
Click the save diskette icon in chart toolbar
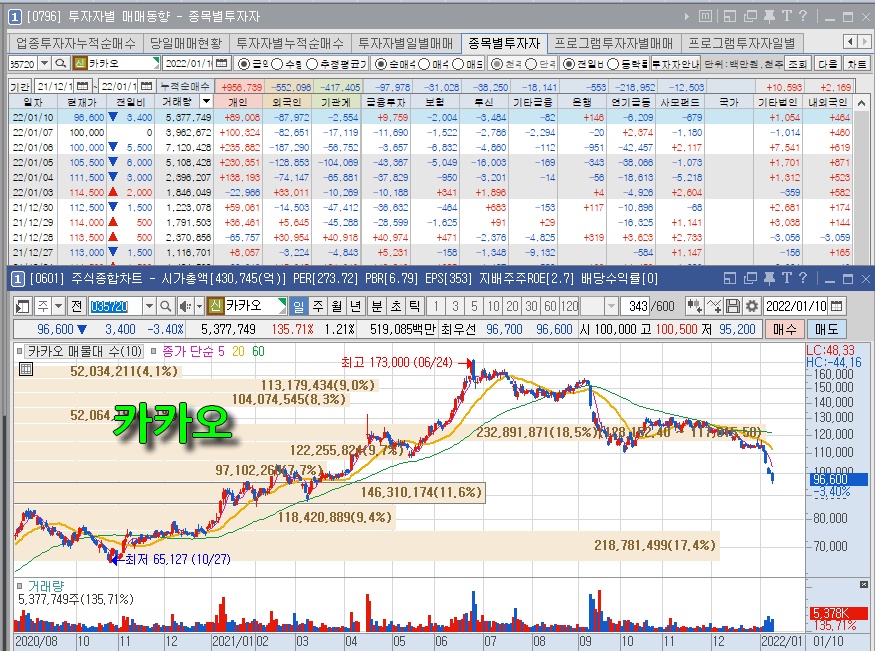pyautogui.click(x=733, y=306)
